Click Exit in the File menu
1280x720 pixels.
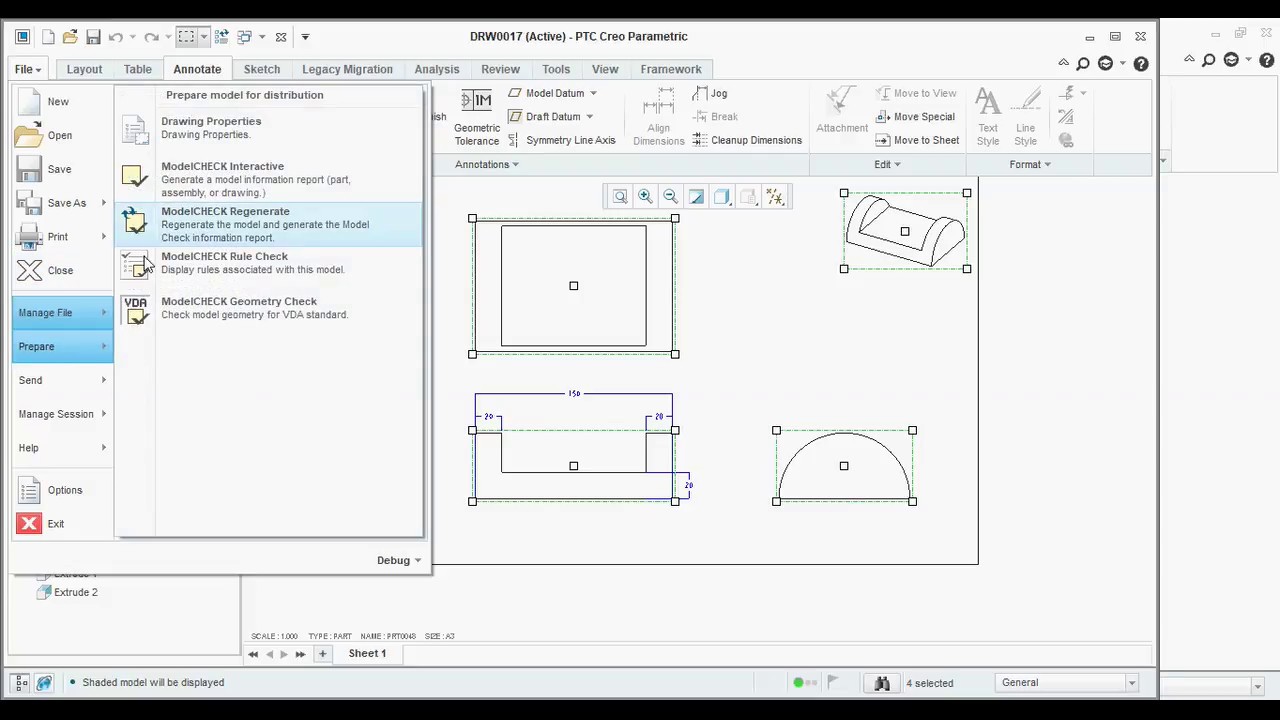[62, 524]
